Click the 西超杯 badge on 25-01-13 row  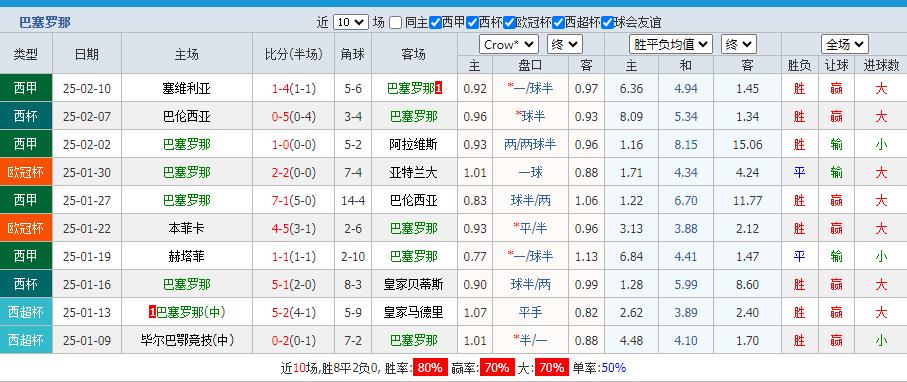tap(26, 312)
